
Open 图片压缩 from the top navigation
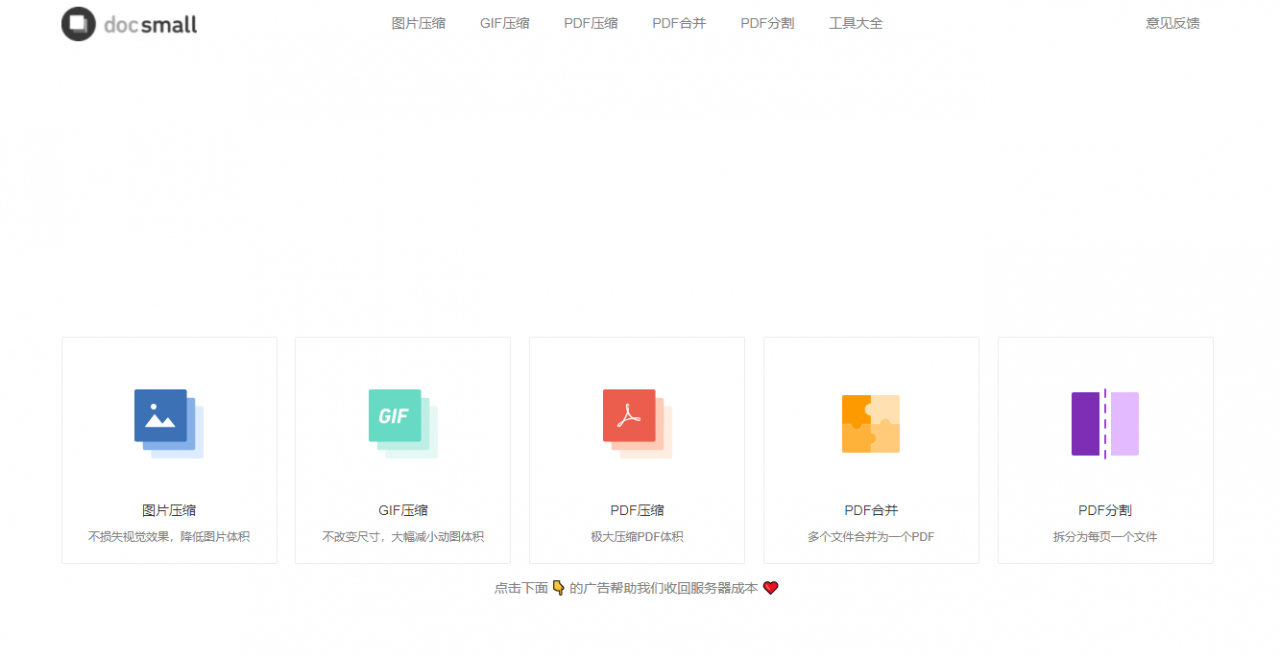(x=418, y=23)
